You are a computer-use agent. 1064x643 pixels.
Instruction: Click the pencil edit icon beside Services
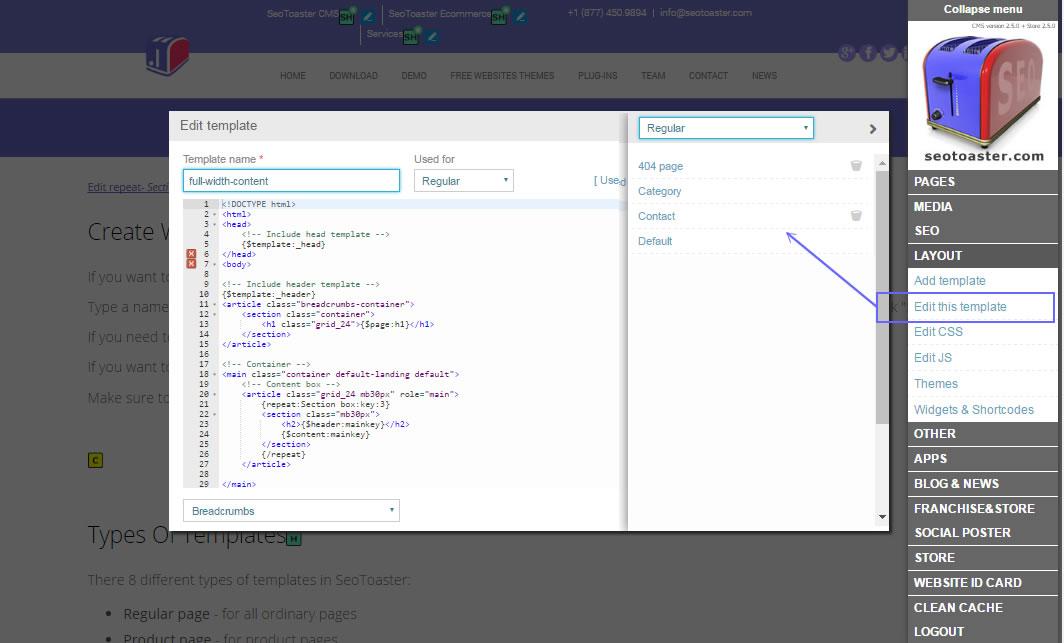432,36
